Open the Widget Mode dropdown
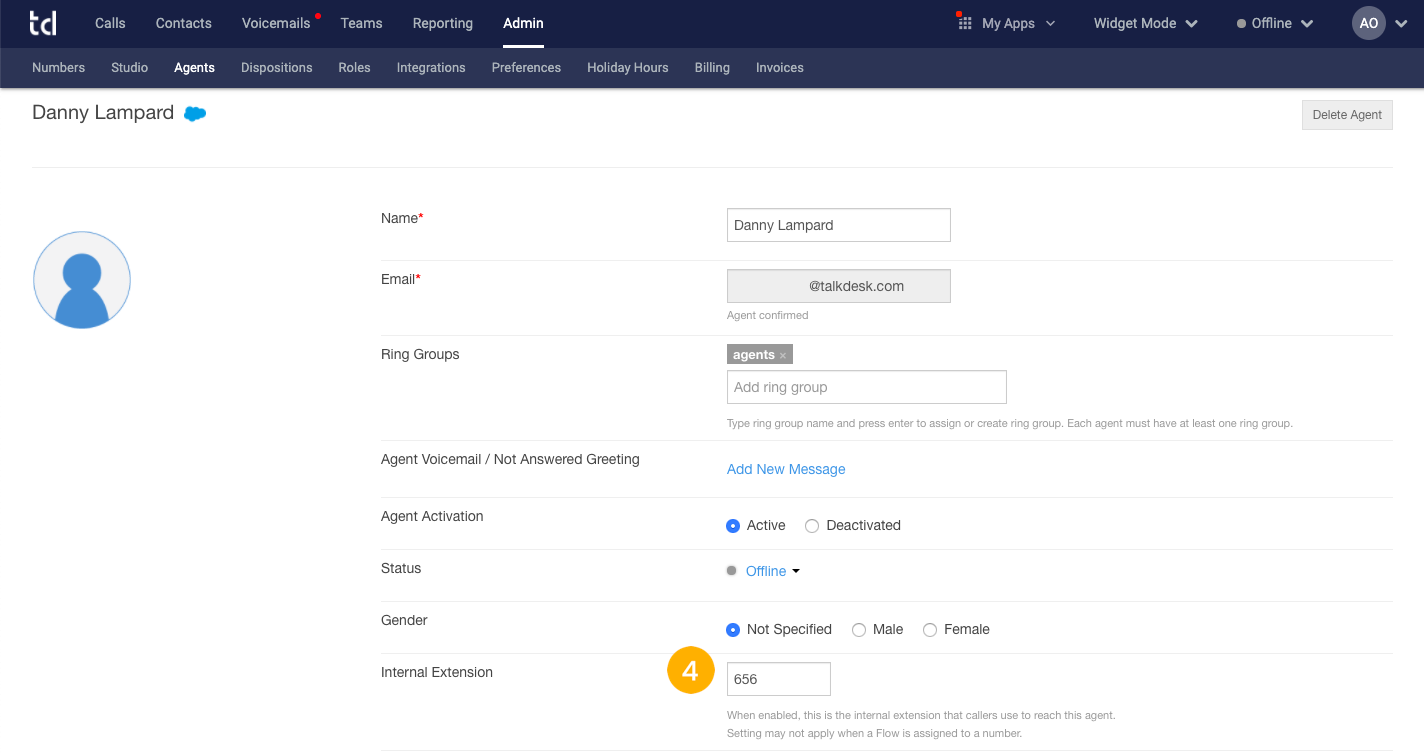This screenshot has height=756, width=1424. 1146,23
